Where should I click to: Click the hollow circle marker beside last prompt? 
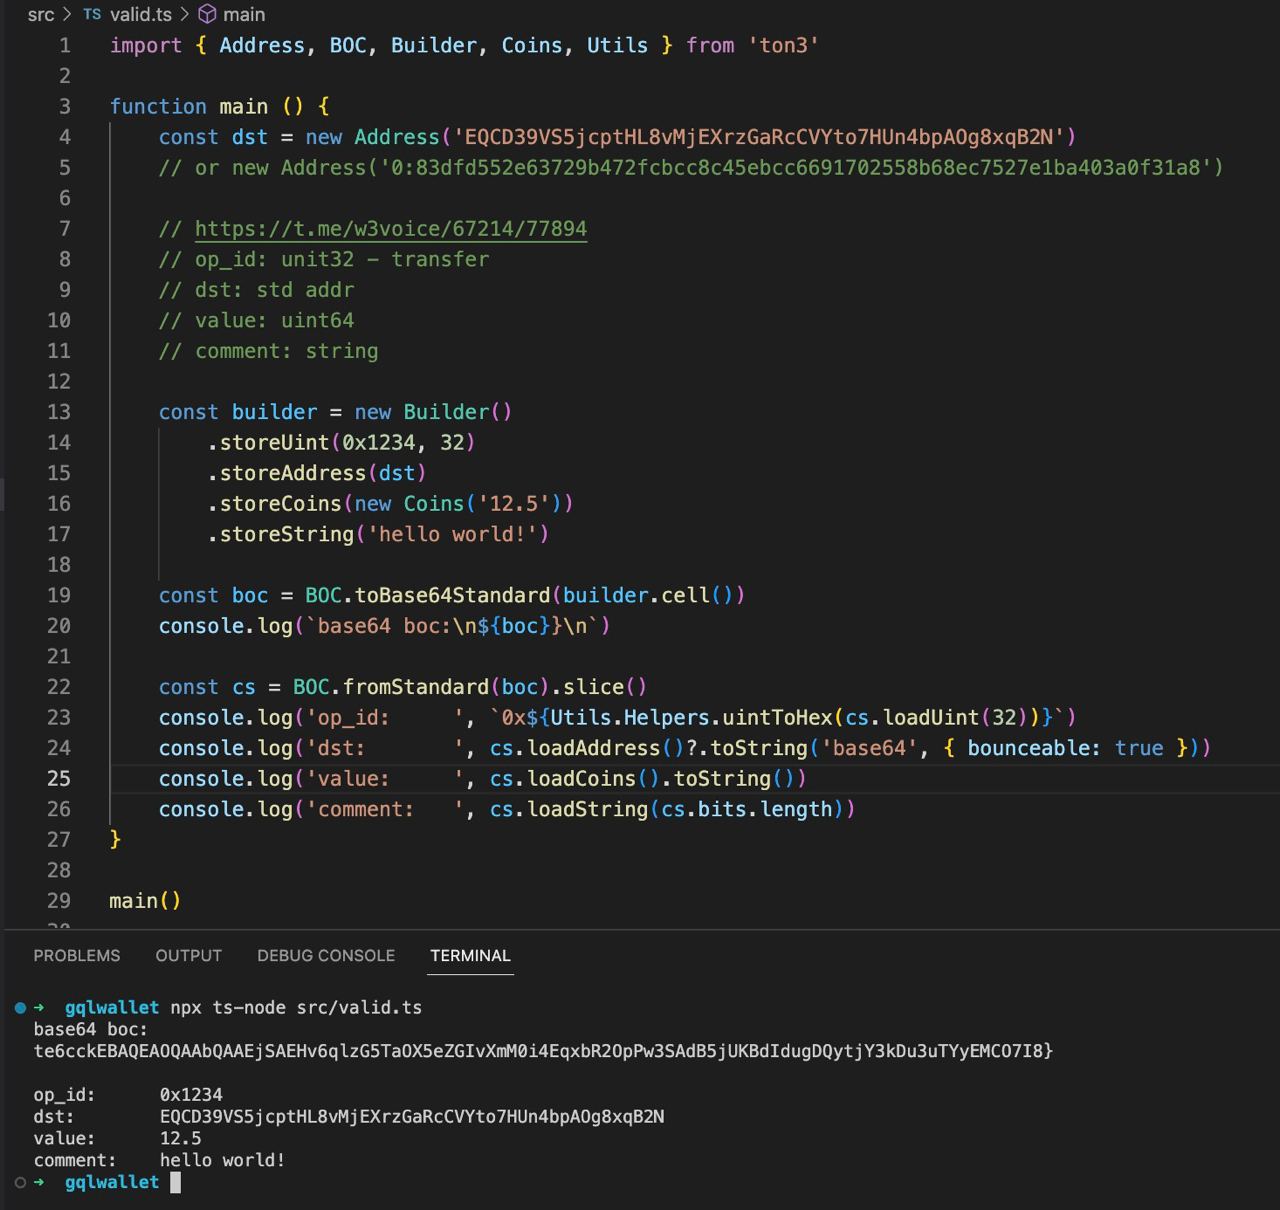tap(20, 1183)
